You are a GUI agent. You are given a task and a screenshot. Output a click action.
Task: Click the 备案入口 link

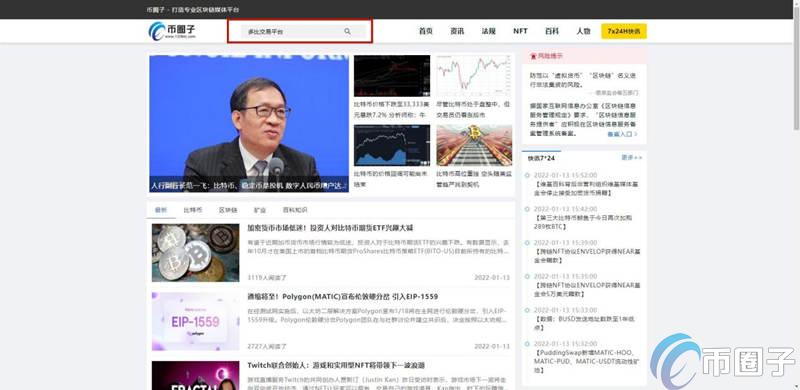coord(622,134)
